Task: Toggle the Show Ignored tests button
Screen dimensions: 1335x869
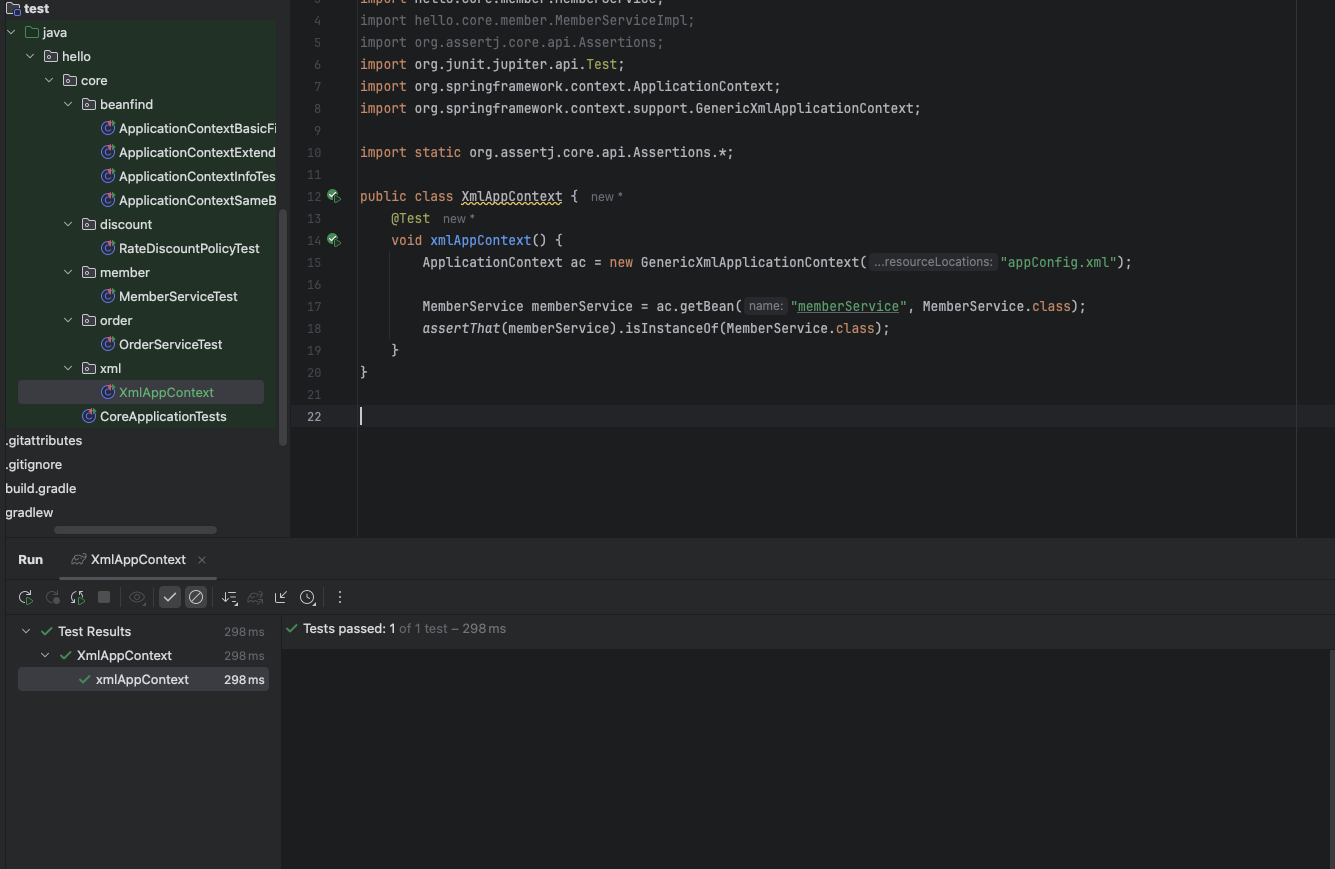Action: click(x=196, y=597)
